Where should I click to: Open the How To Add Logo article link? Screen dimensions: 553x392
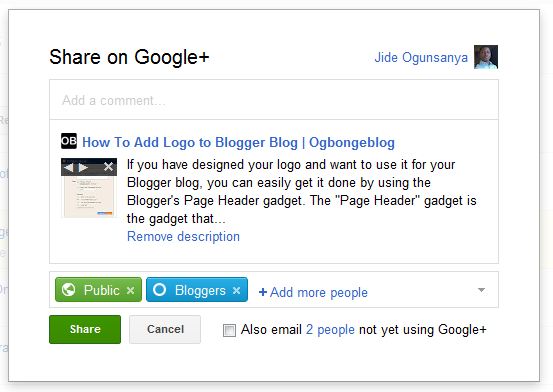click(x=238, y=143)
